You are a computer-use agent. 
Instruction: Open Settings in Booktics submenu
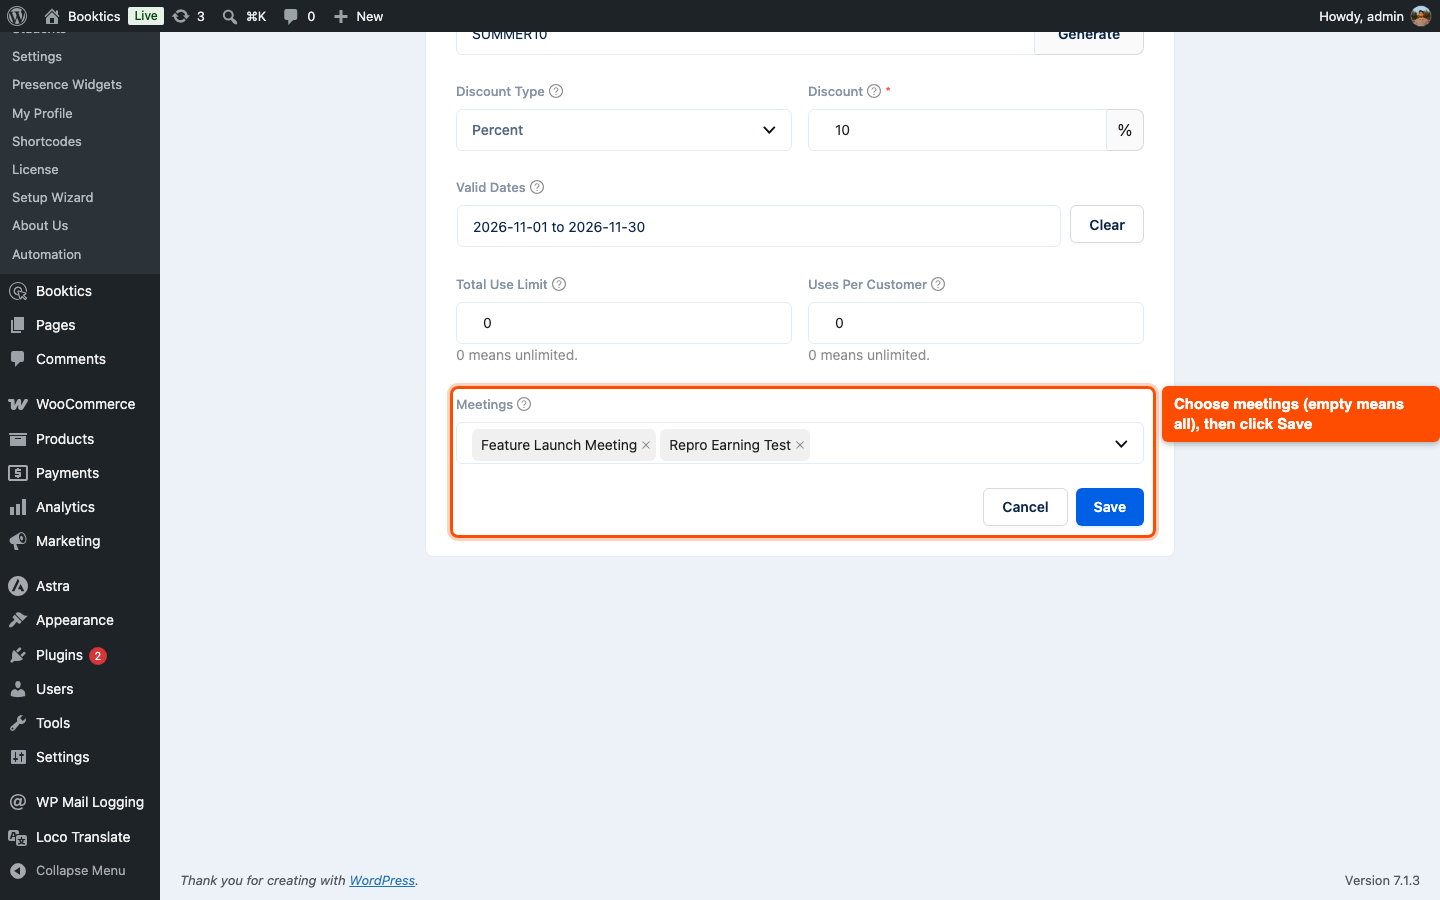click(x=37, y=57)
